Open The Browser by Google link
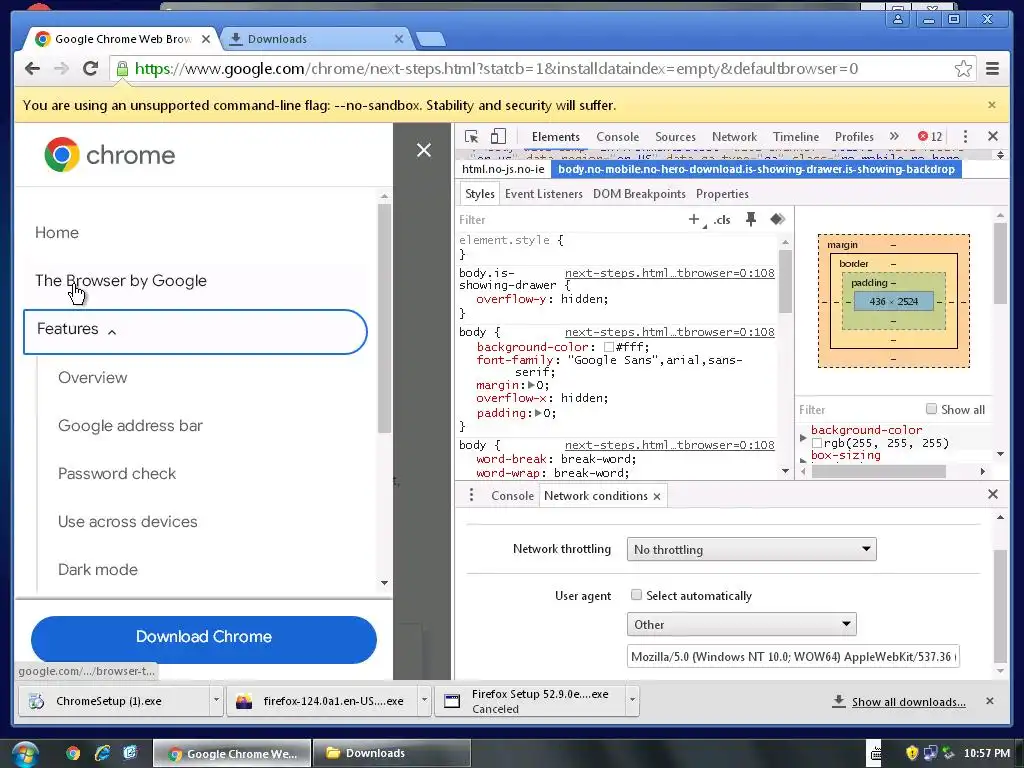Screen dimensions: 1024x768 121,281
